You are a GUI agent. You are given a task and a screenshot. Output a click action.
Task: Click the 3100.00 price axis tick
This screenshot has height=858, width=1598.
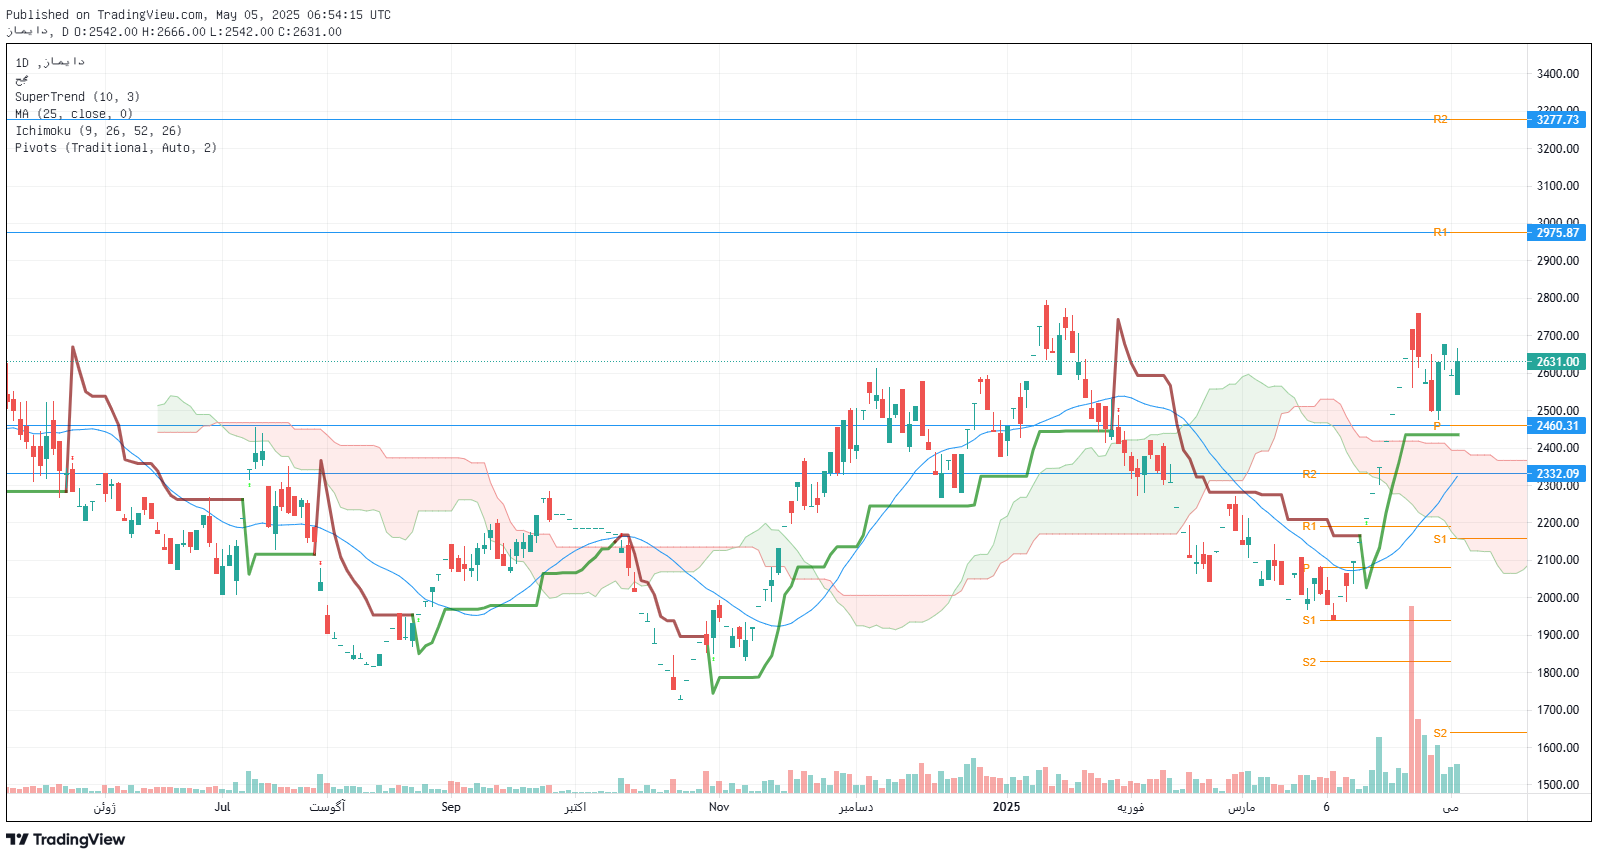(1558, 186)
